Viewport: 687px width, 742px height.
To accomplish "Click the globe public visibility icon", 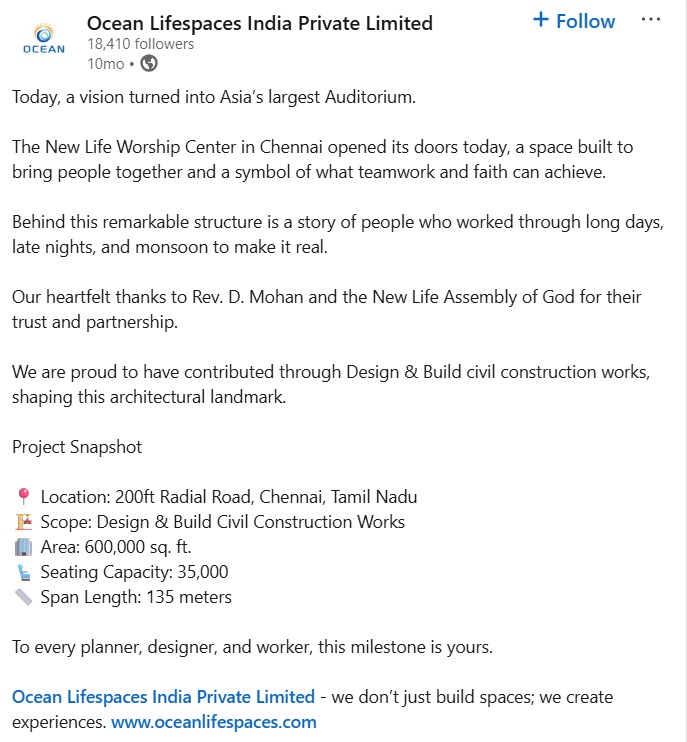I will click(149, 63).
